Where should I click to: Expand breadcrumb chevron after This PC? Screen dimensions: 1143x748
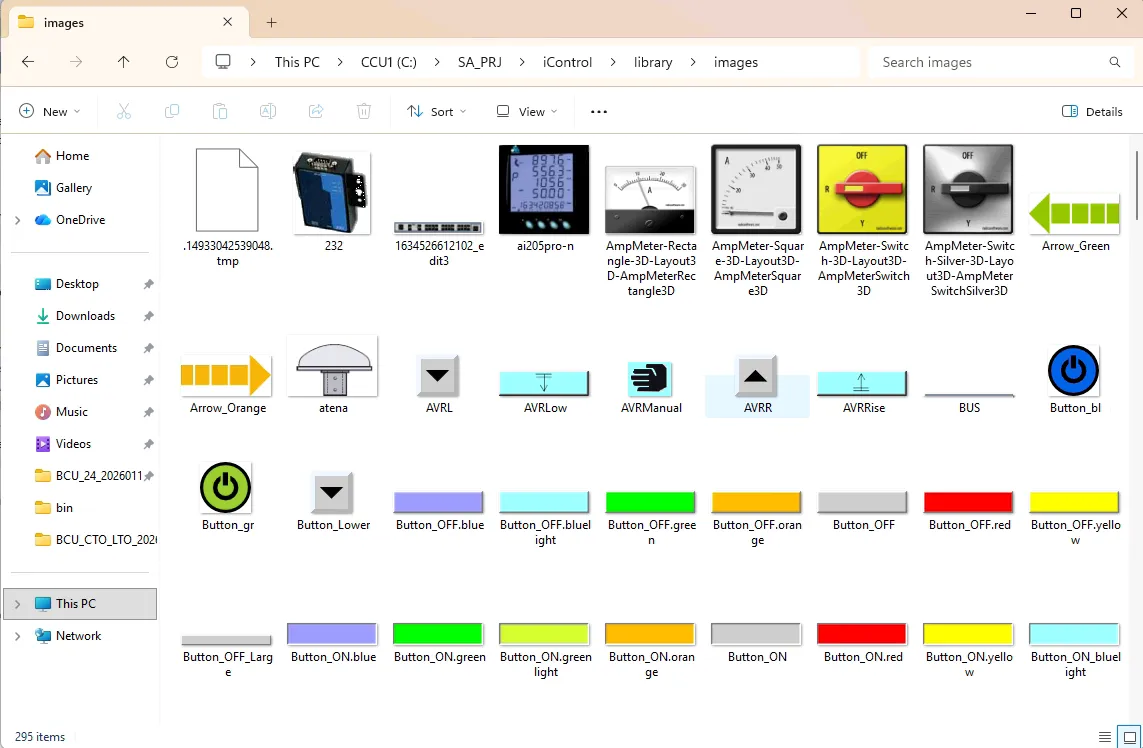pyautogui.click(x=340, y=62)
